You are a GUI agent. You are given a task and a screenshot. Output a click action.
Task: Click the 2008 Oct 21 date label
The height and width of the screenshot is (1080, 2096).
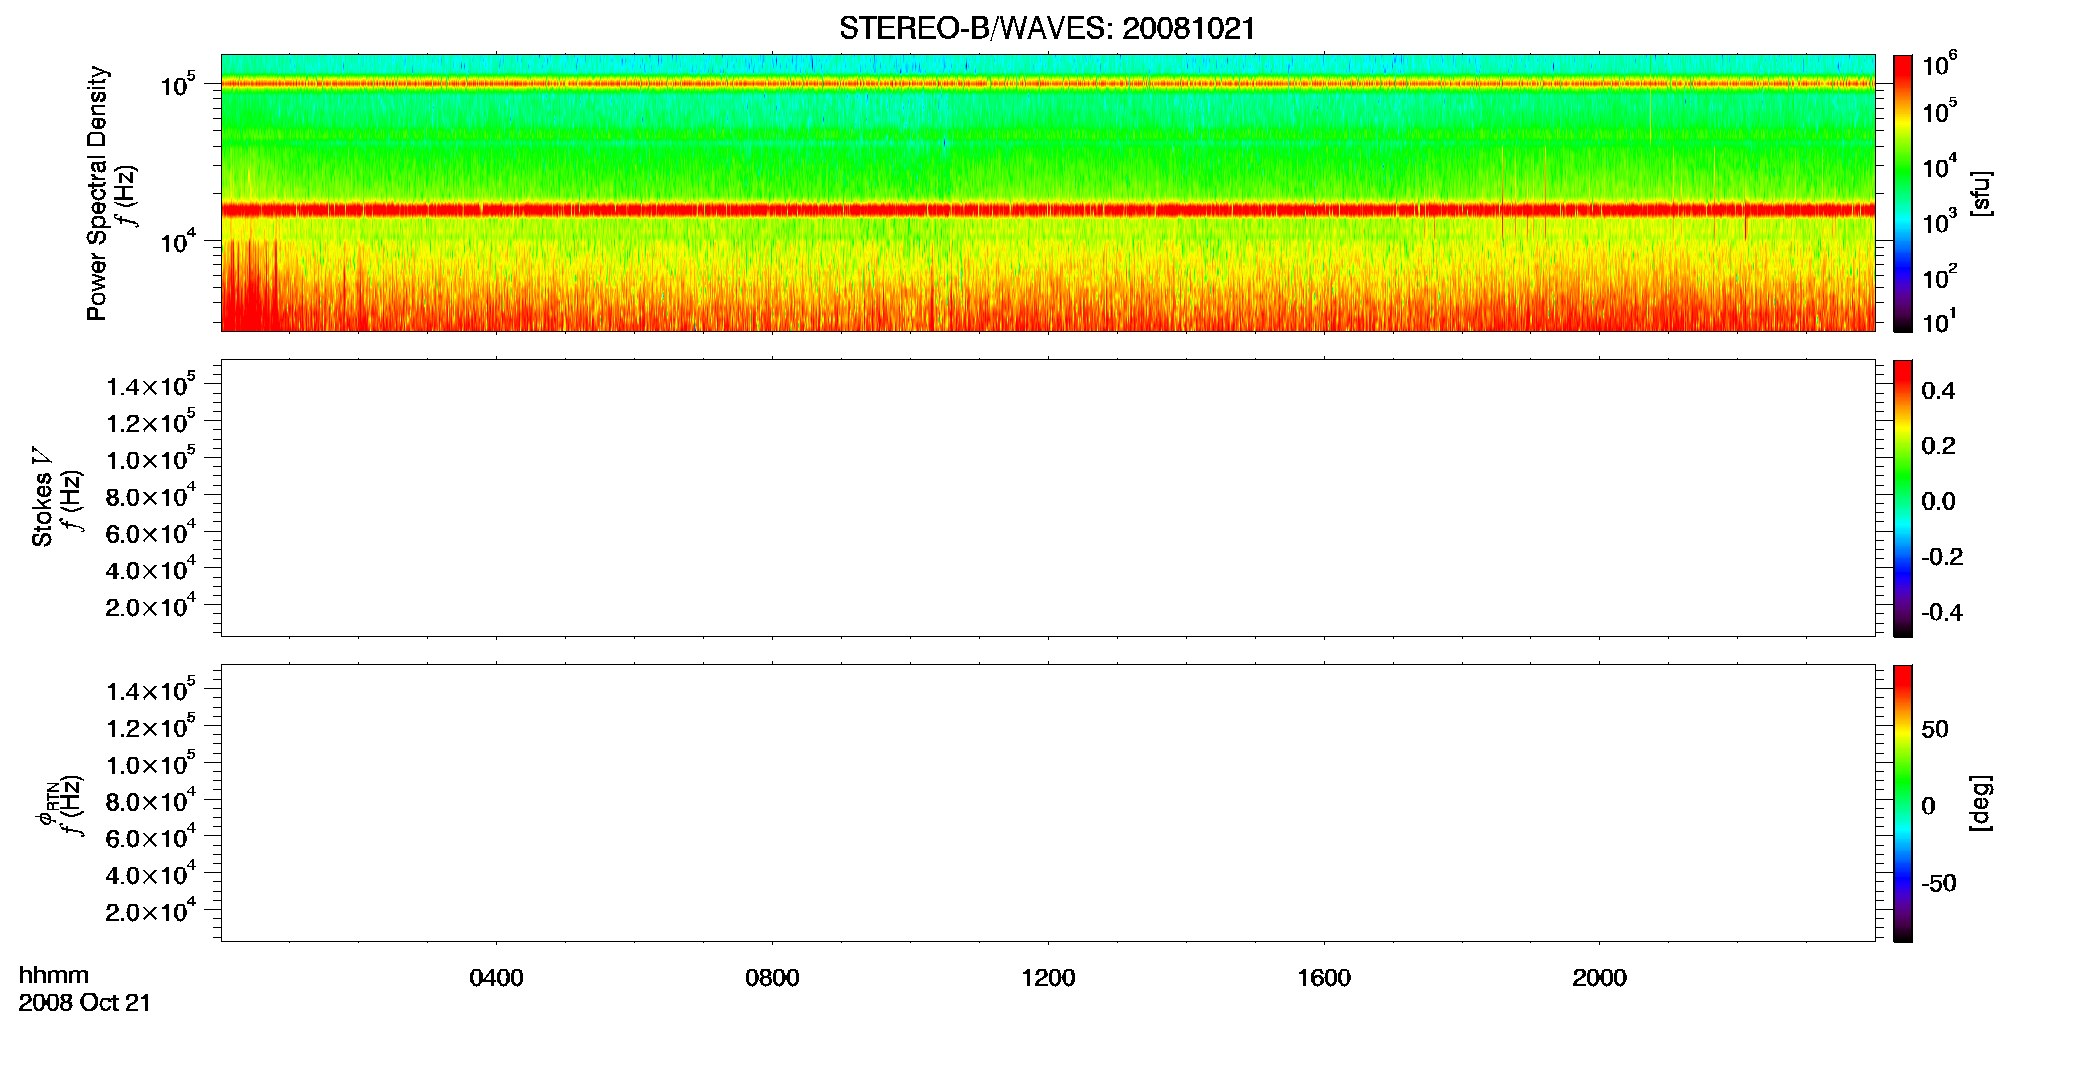[85, 1003]
